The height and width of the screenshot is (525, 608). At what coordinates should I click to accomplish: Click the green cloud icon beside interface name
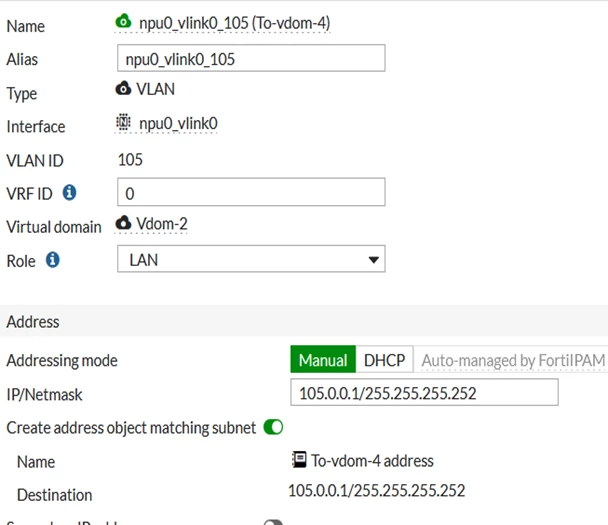click(x=123, y=21)
